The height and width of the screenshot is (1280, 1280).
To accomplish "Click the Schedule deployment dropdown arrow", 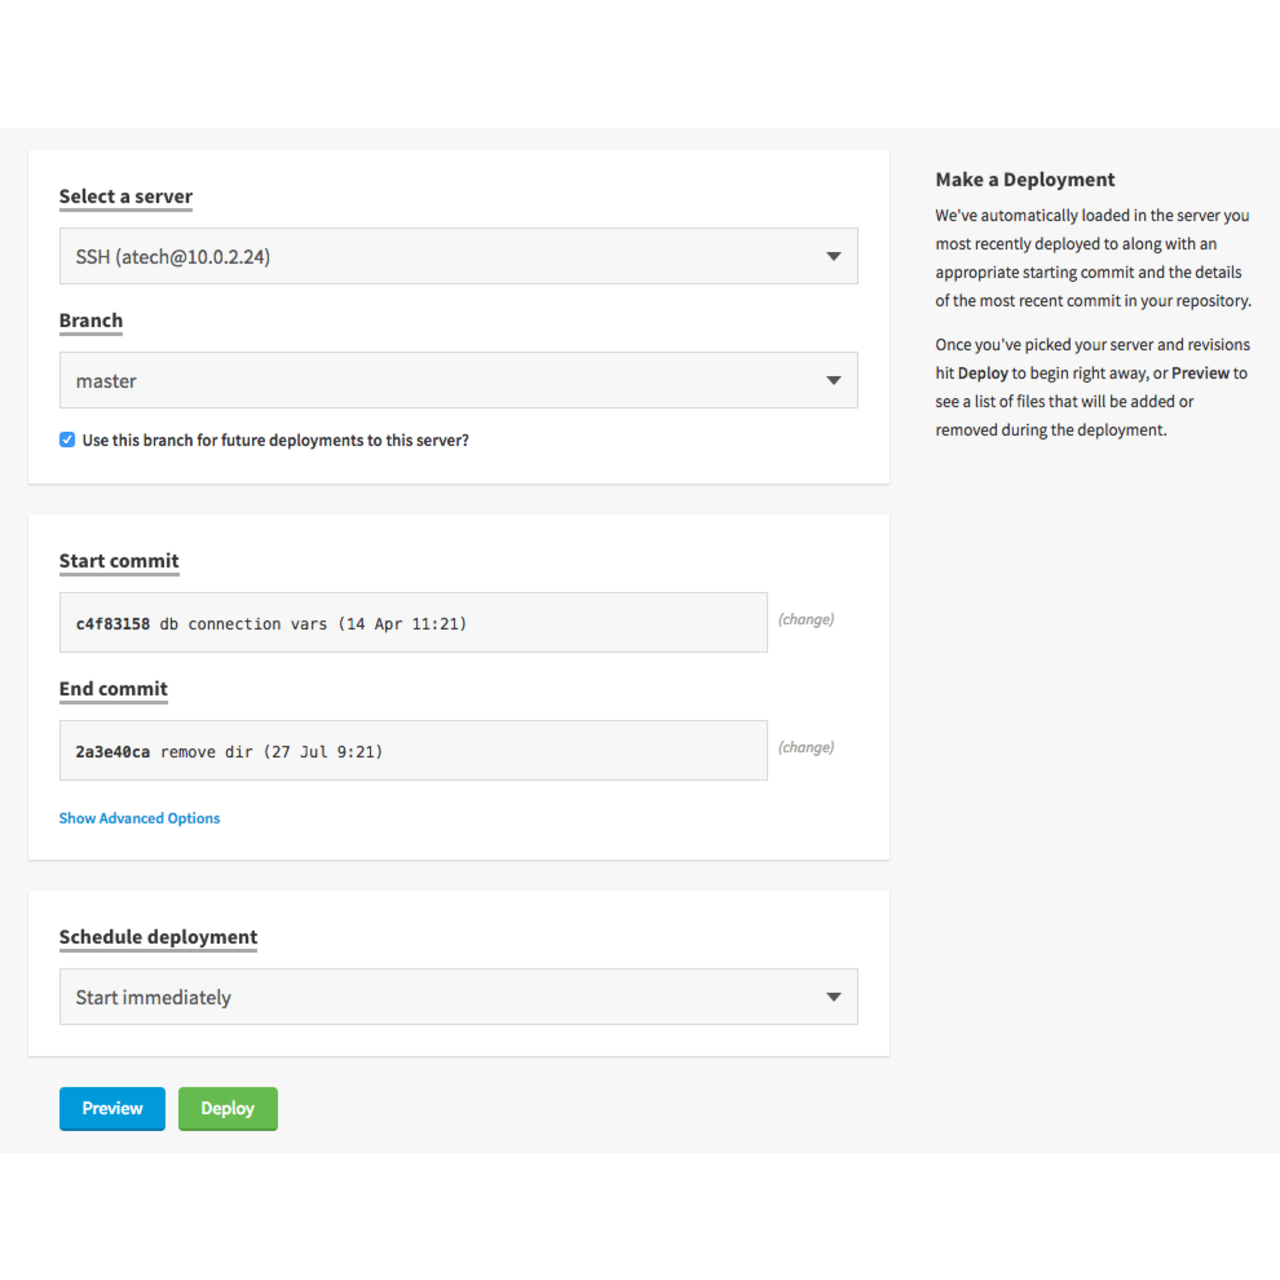I will [834, 996].
